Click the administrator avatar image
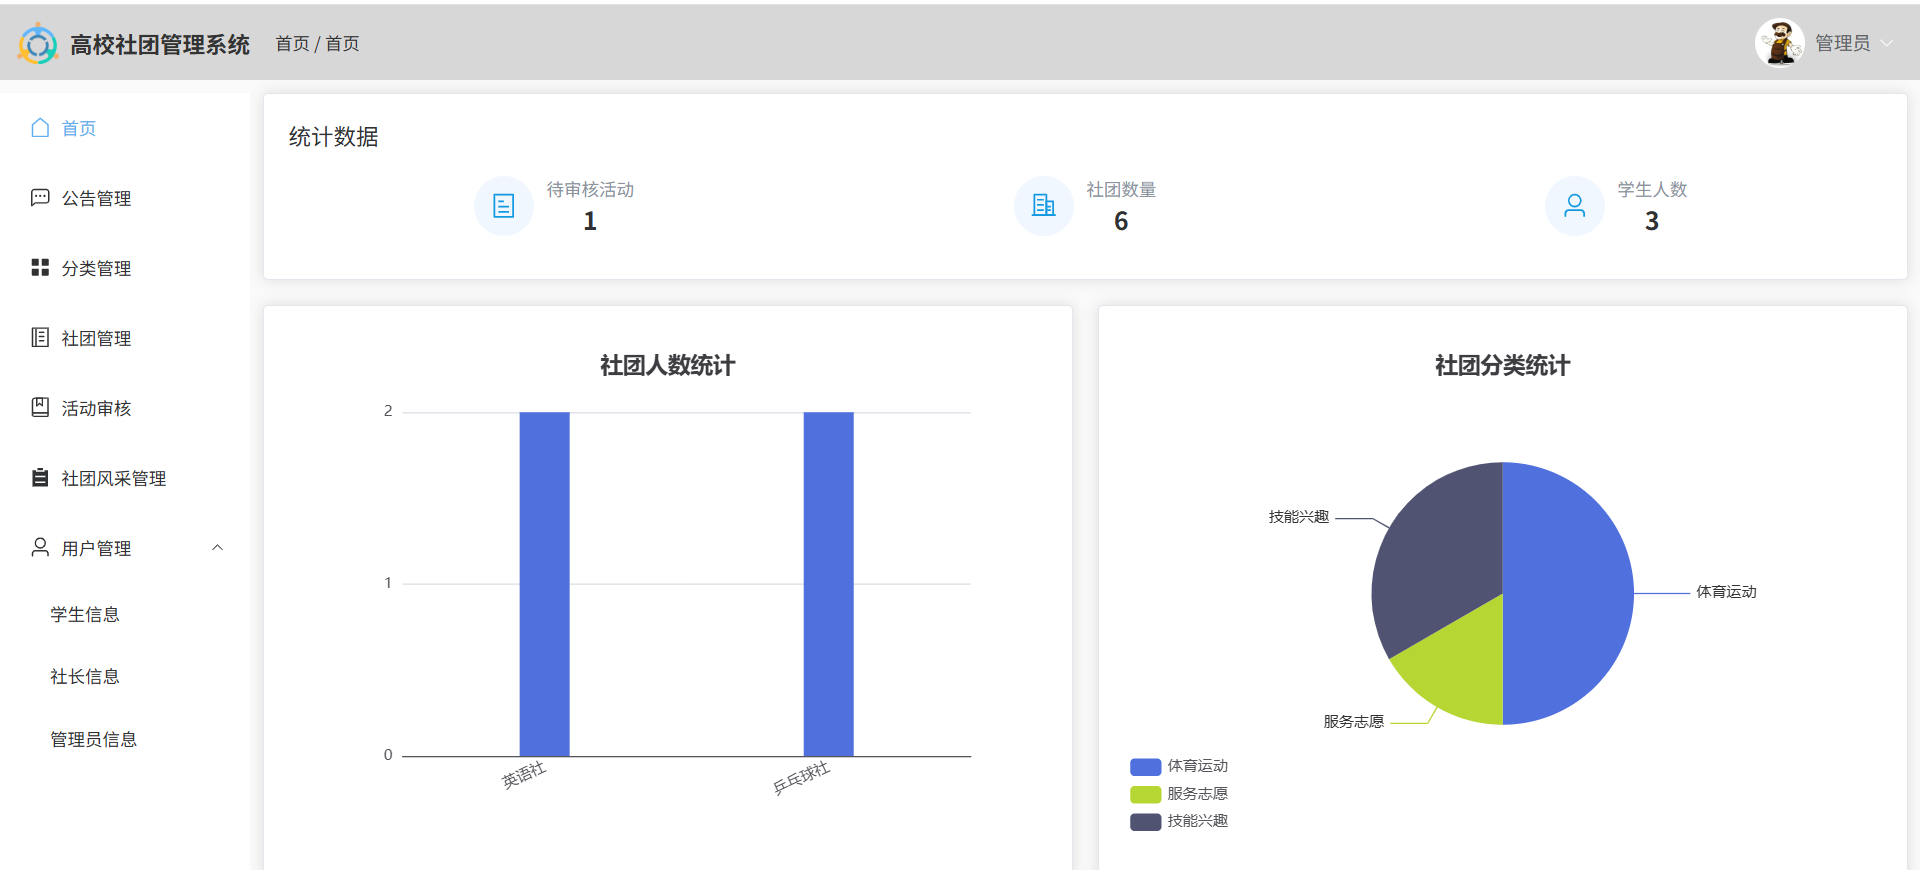Image resolution: width=1920 pixels, height=870 pixels. click(1780, 43)
